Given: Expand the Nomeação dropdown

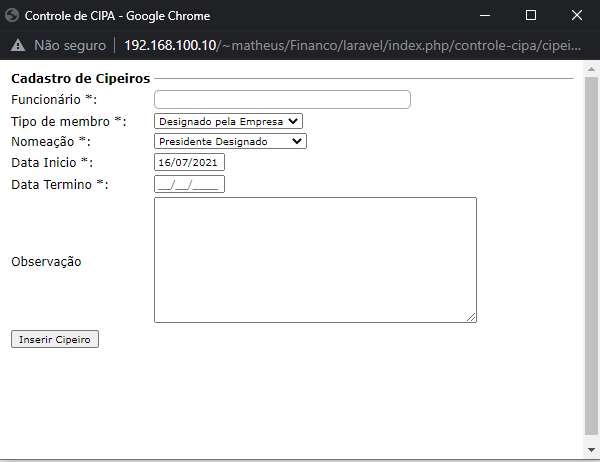Looking at the screenshot, I should 230,142.
